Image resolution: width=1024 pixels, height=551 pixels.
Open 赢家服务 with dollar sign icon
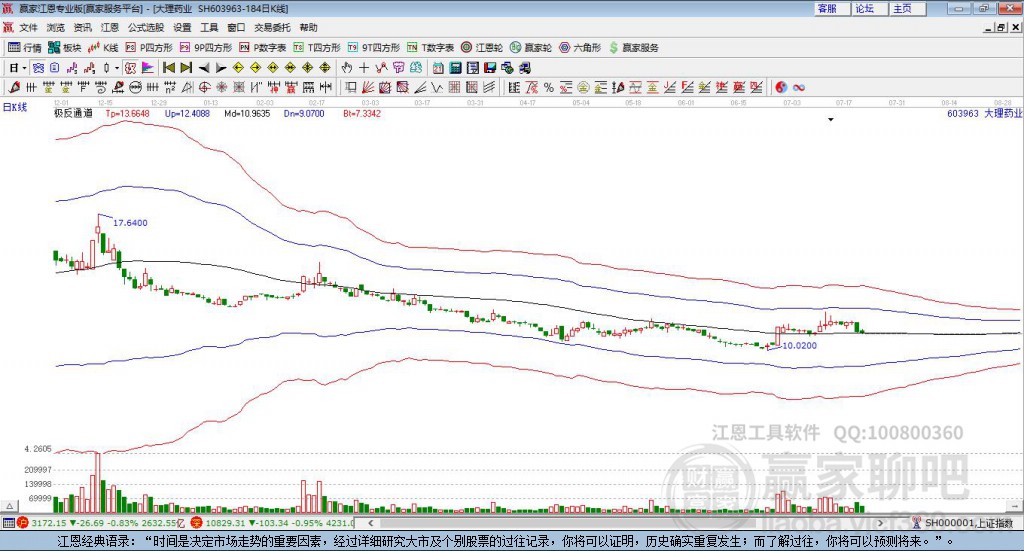pyautogui.click(x=633, y=48)
